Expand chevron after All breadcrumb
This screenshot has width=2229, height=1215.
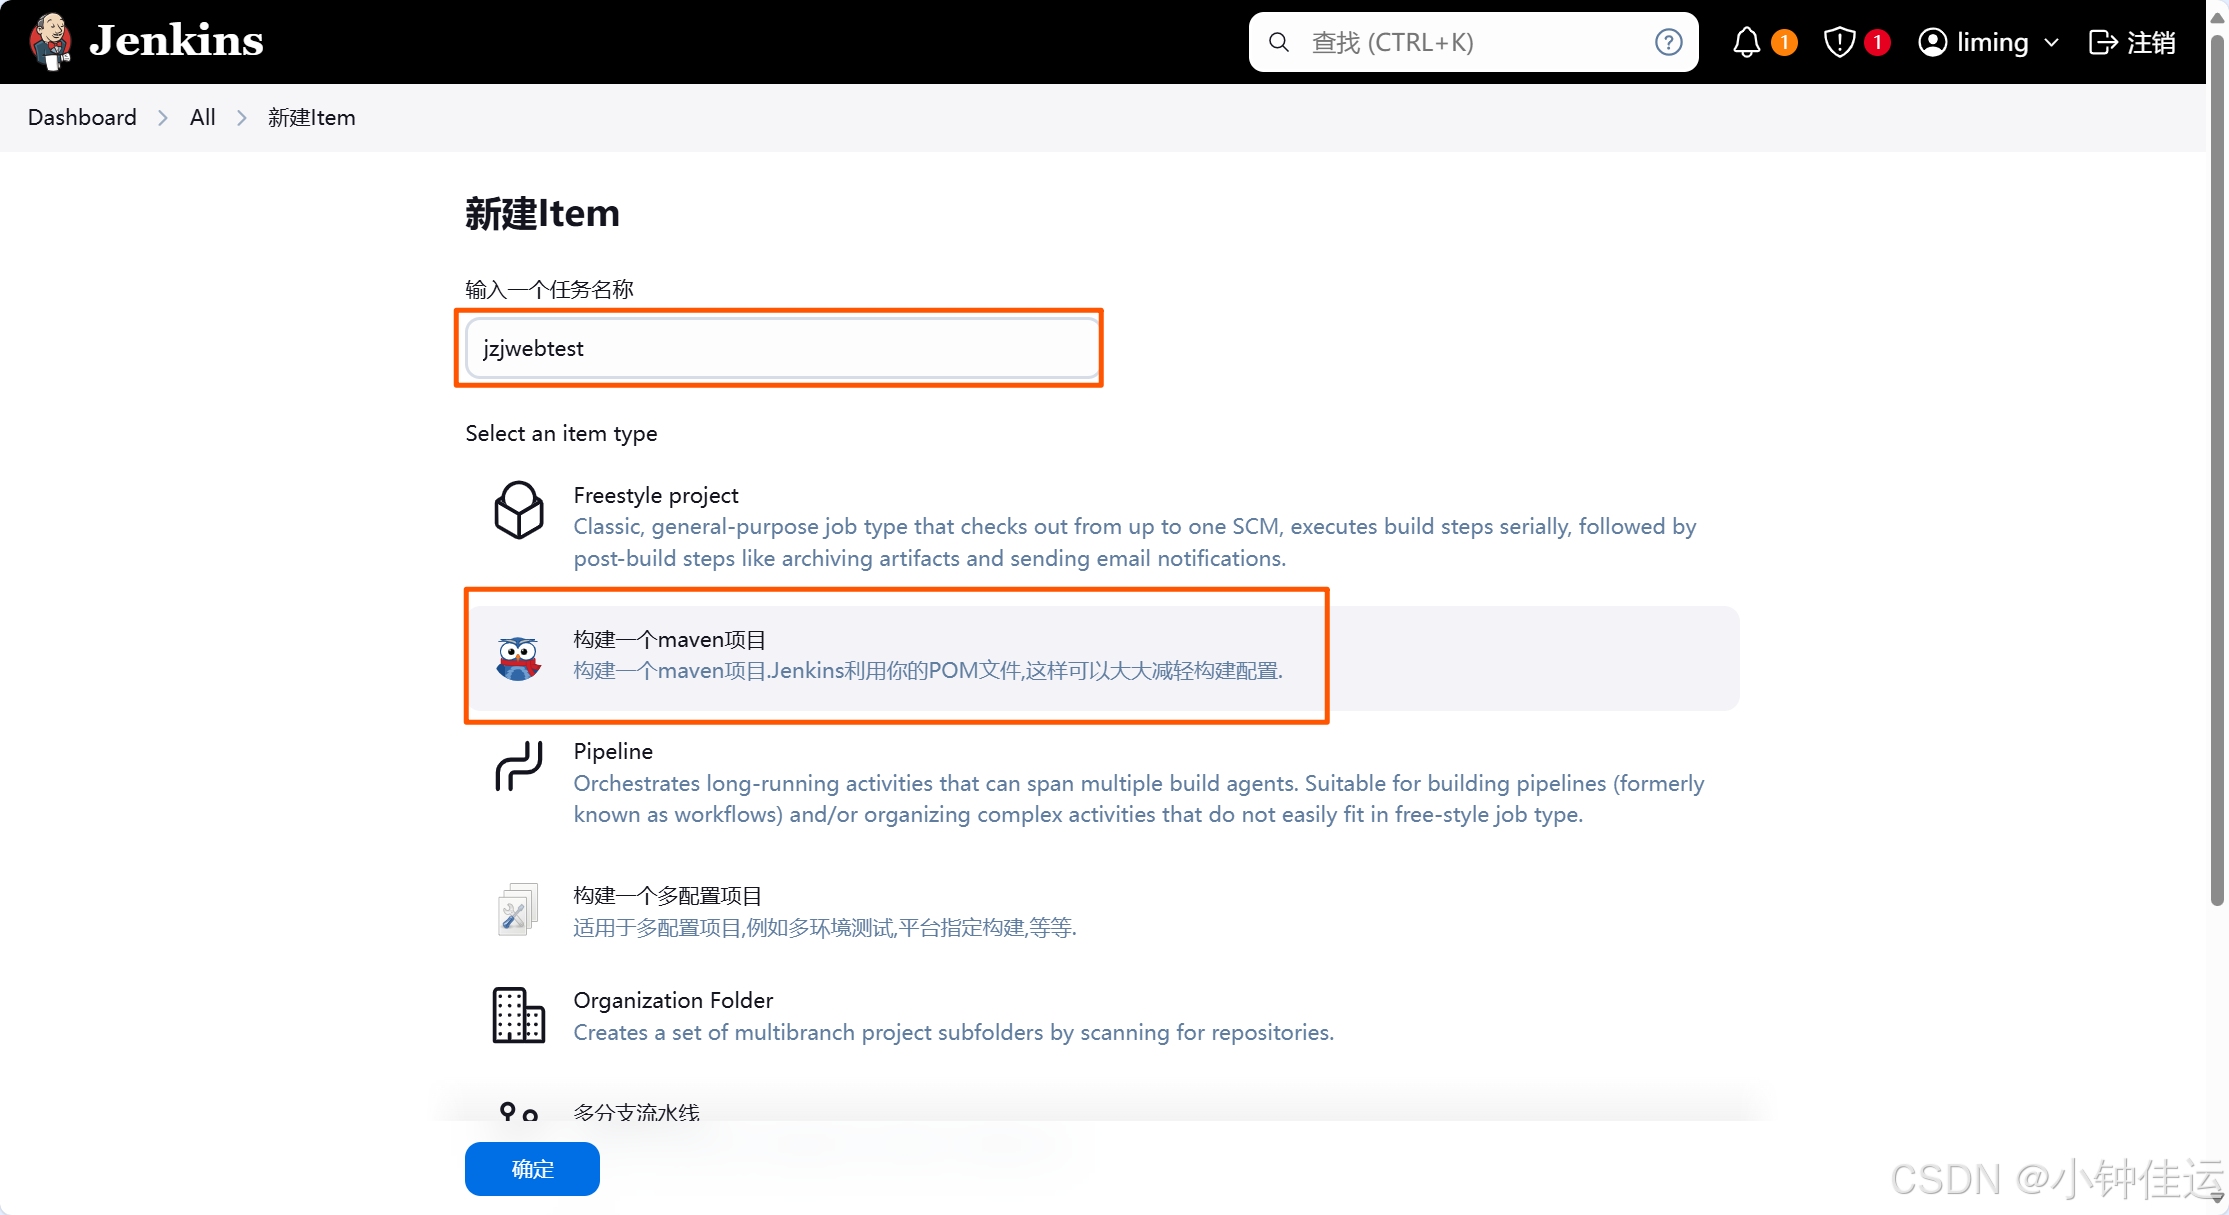[241, 118]
